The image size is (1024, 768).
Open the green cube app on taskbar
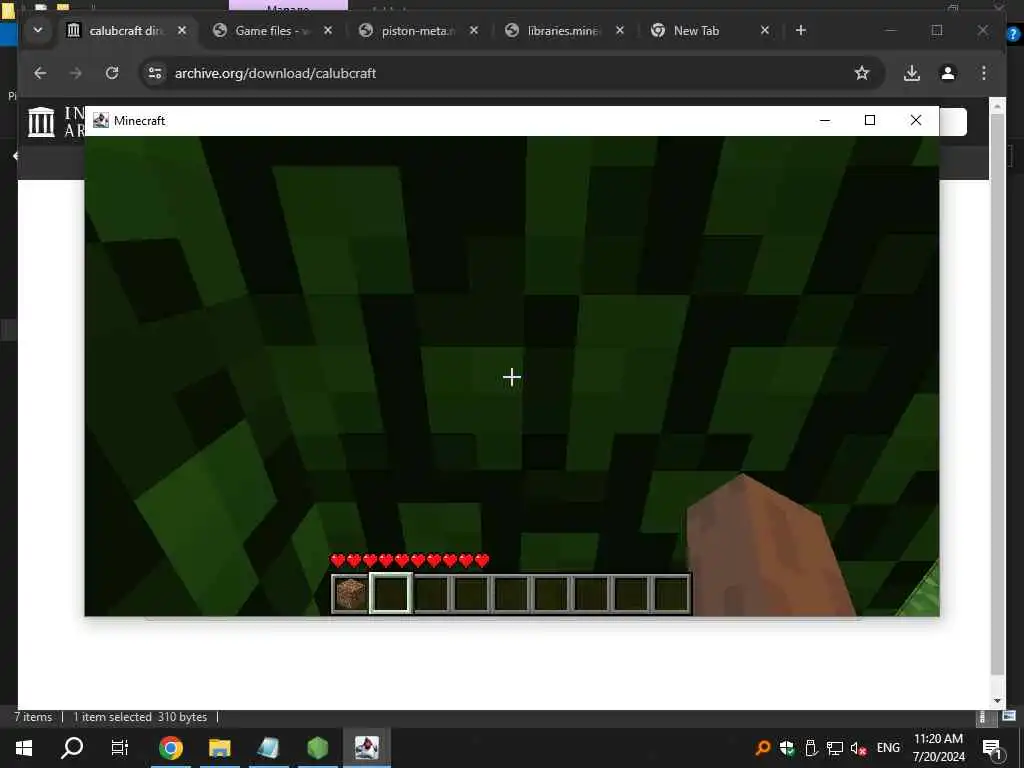pos(317,748)
